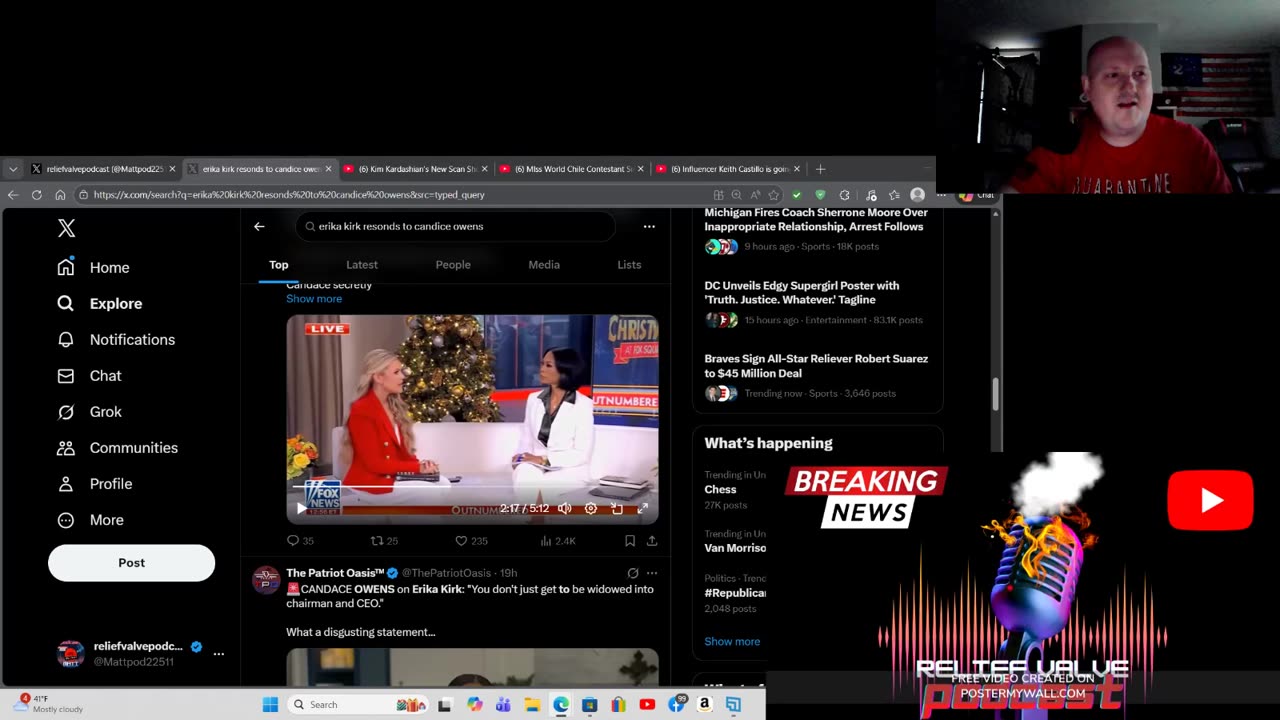Click the X logo in the sidebar
1280x720 pixels.
[x=66, y=228]
